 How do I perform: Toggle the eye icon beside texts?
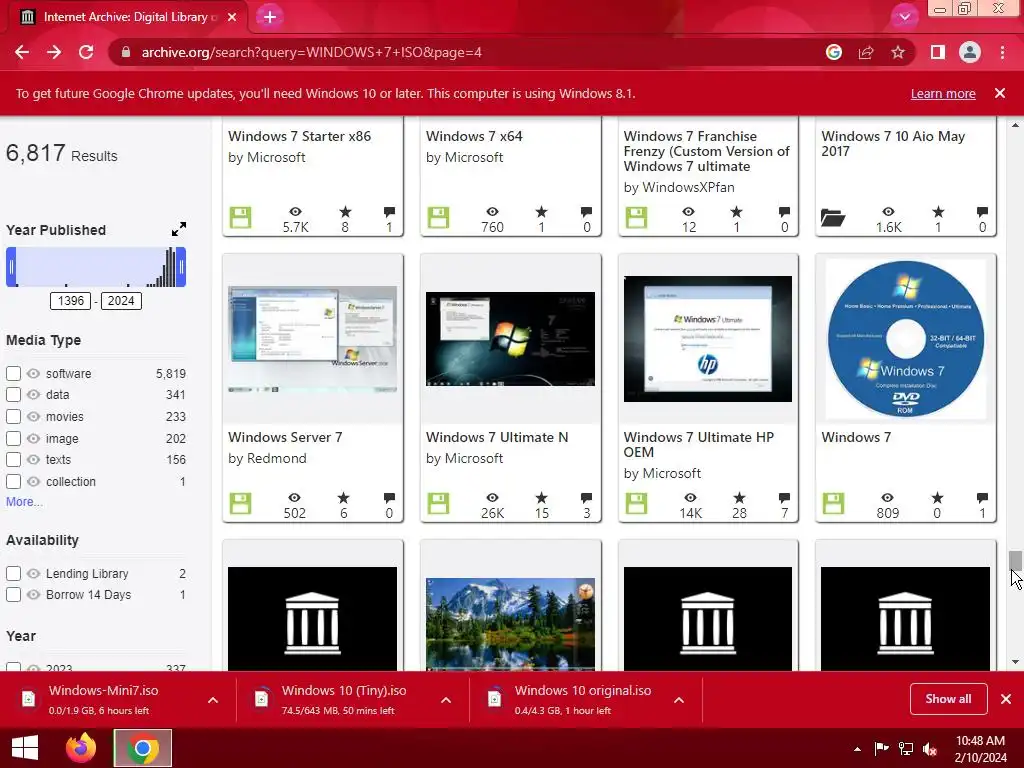(x=33, y=460)
